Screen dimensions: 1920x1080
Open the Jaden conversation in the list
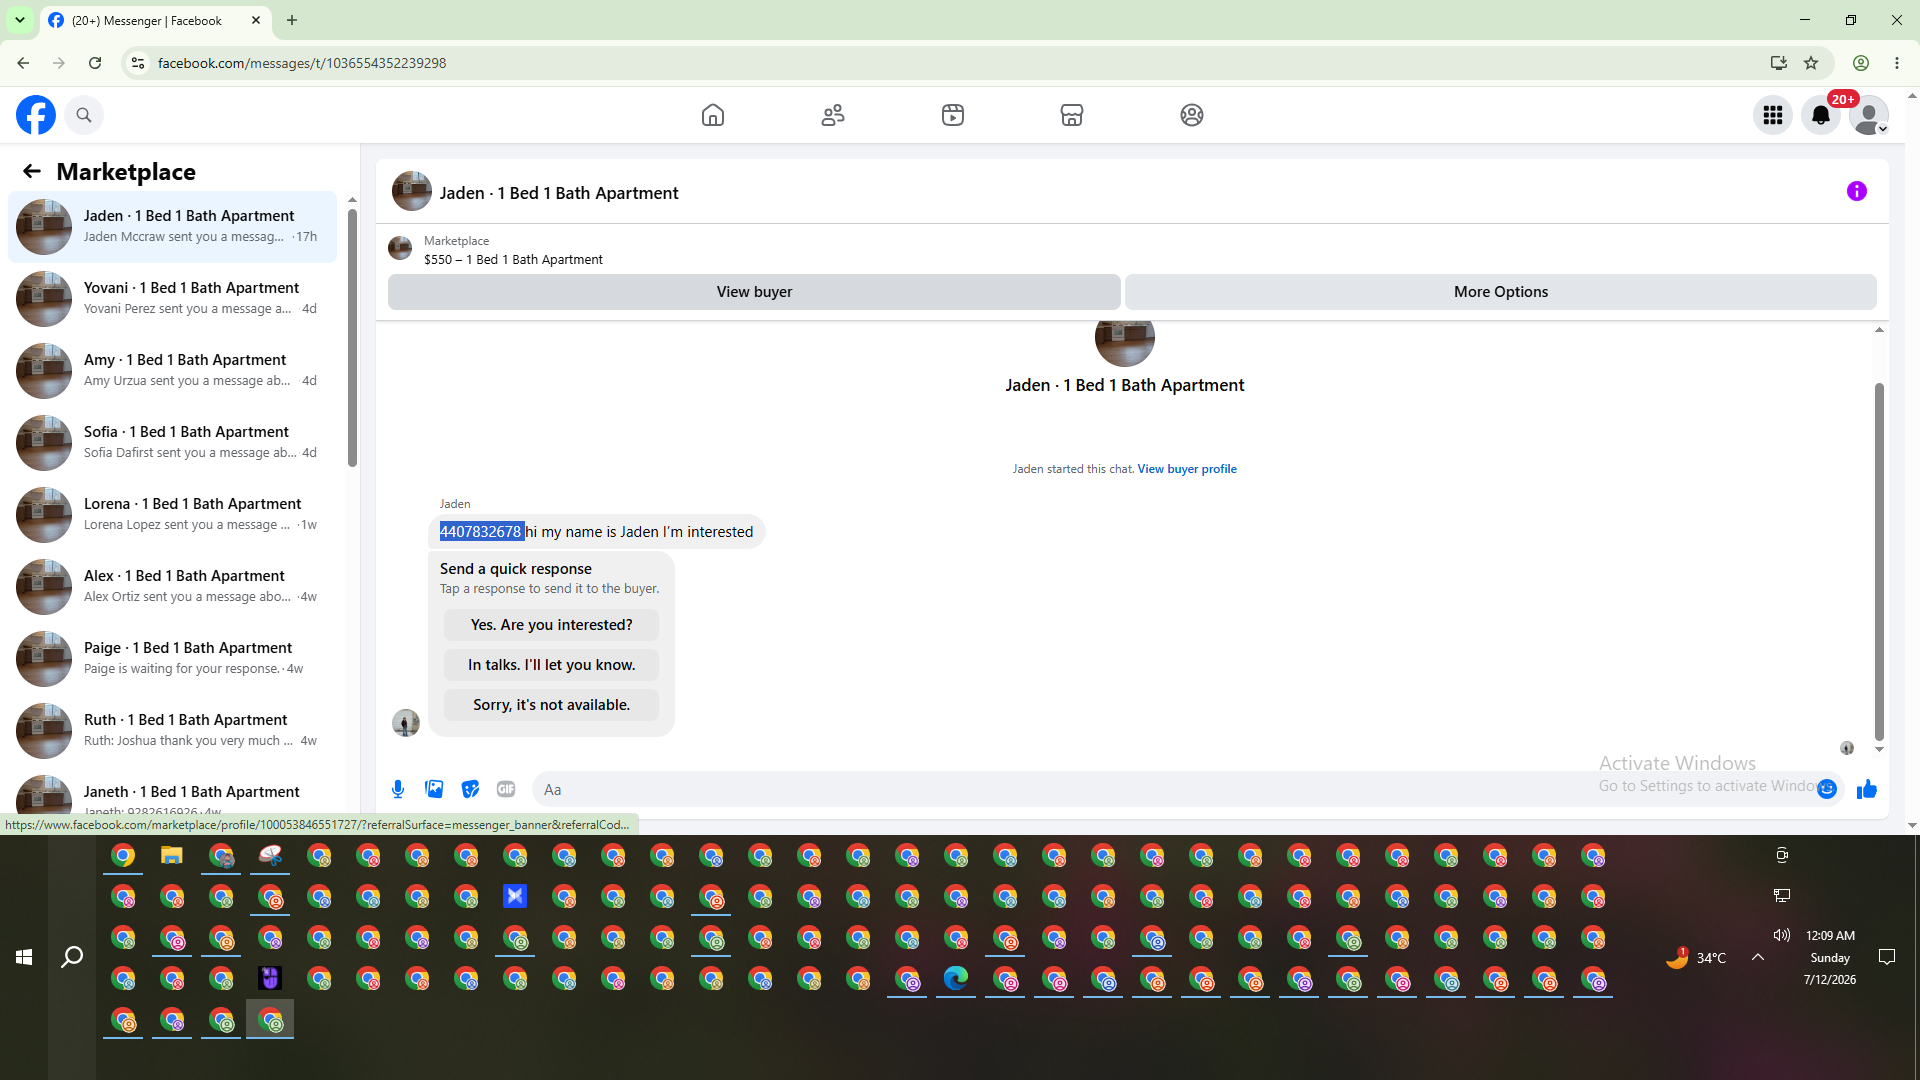coord(172,227)
